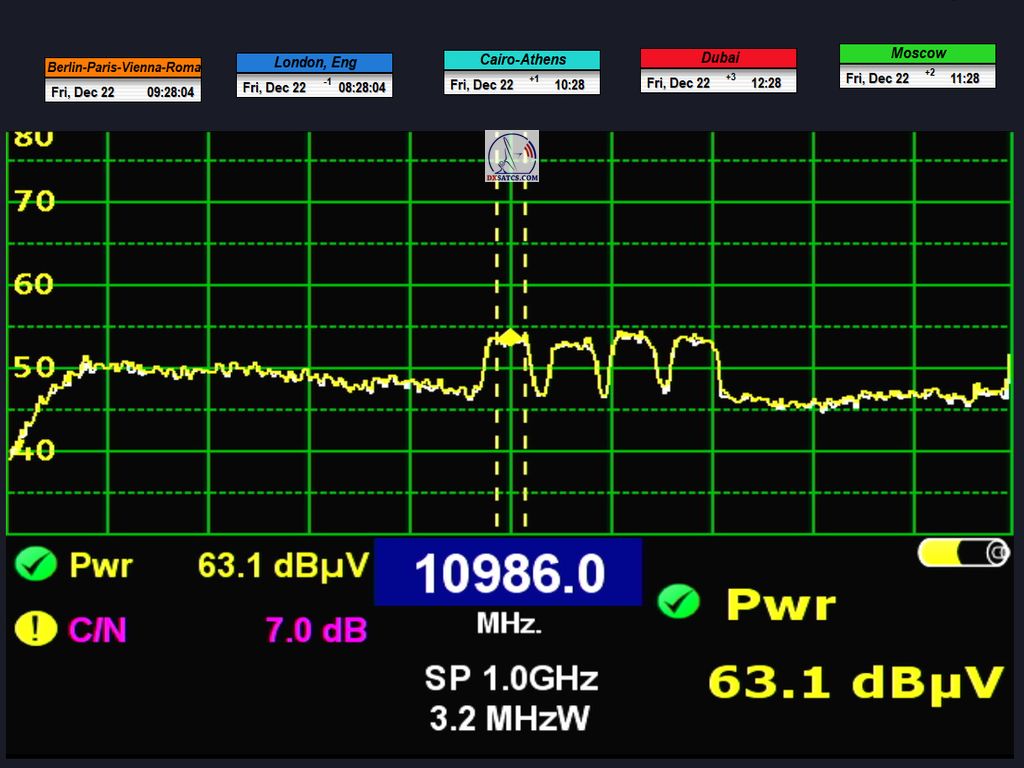Click the yellow warning icon beside C/N

(36, 629)
